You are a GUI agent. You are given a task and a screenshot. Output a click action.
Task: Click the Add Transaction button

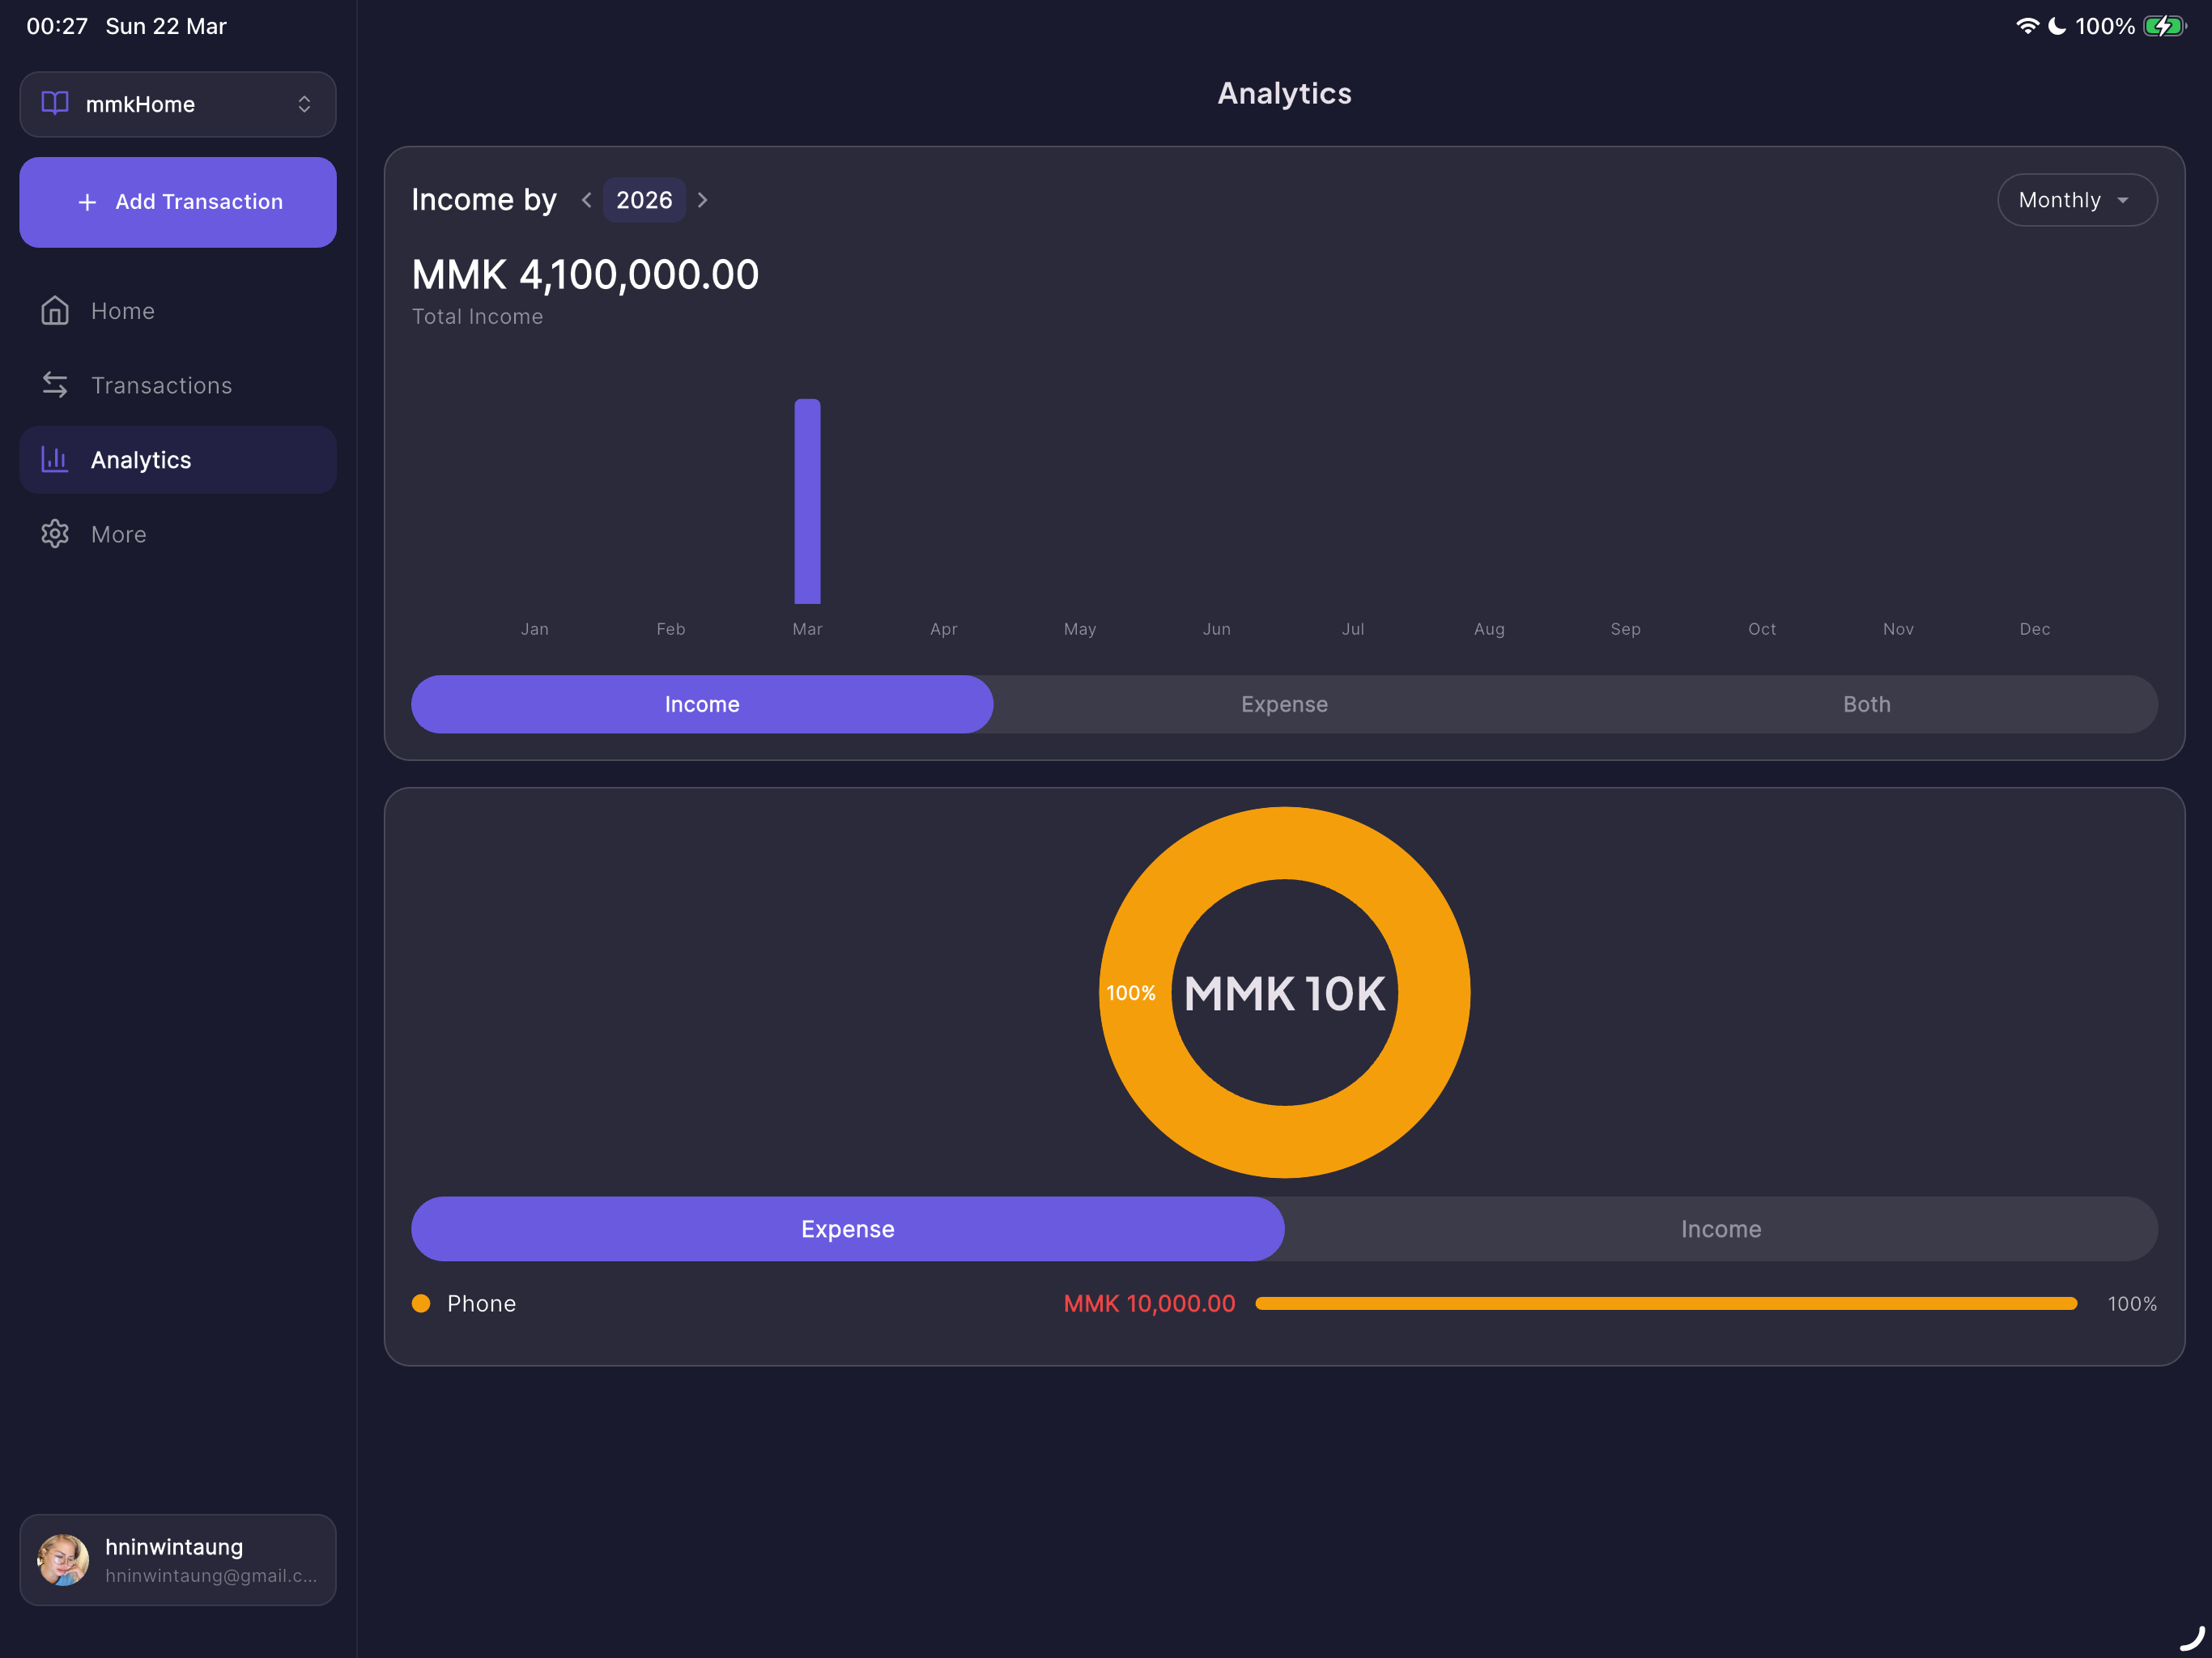pyautogui.click(x=178, y=202)
